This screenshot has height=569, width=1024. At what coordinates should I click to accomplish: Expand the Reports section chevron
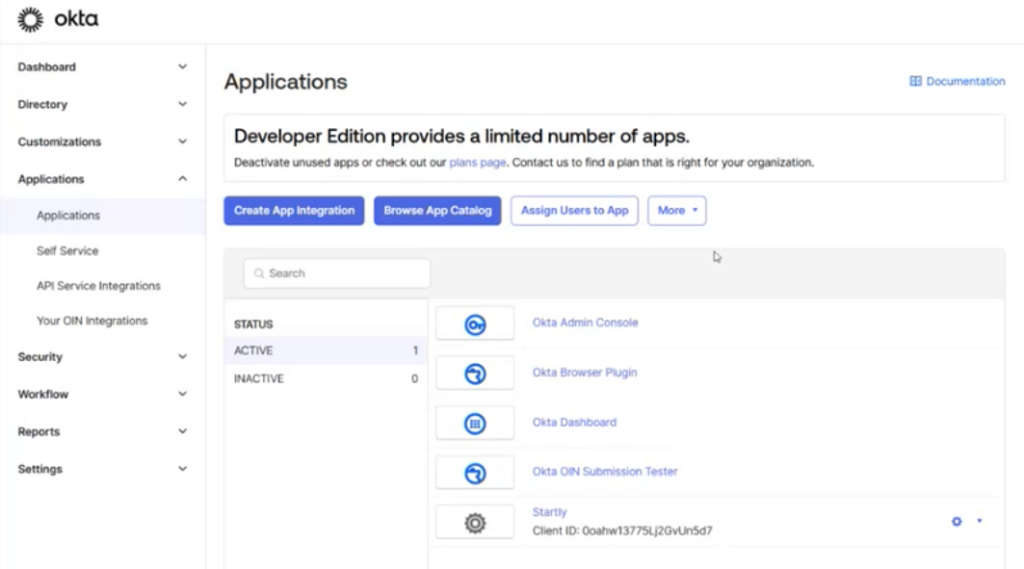(183, 431)
